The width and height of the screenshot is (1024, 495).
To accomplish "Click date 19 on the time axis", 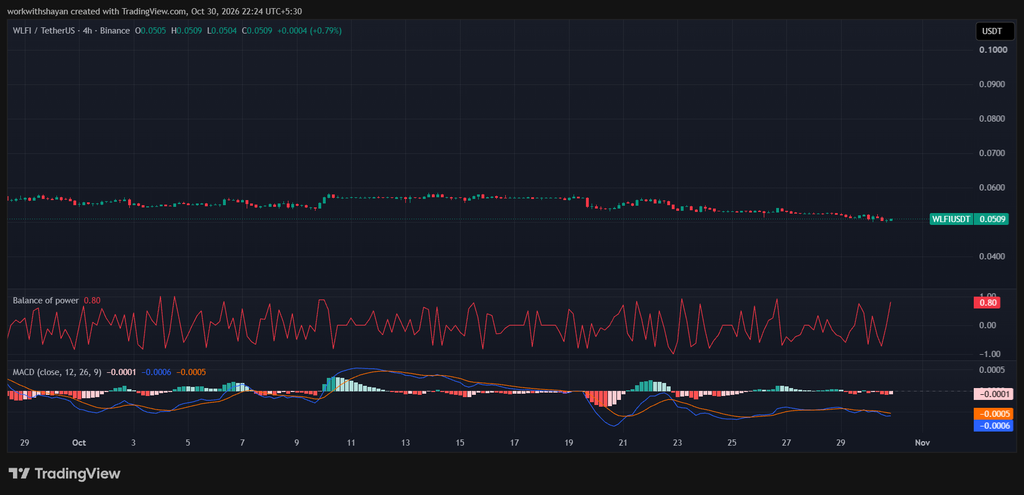I will click(x=569, y=443).
